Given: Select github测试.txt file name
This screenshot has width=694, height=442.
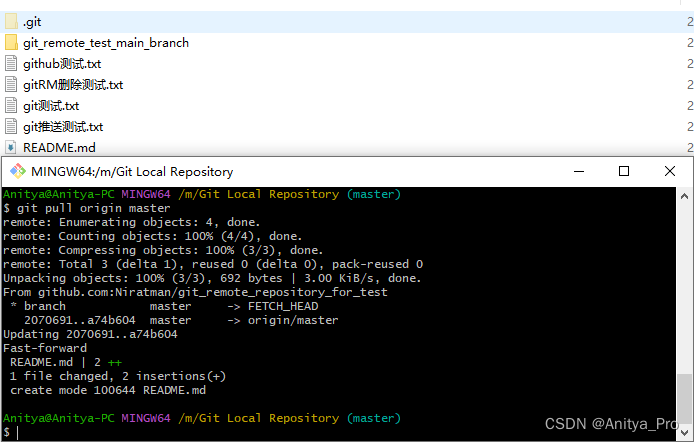Looking at the screenshot, I should (62, 64).
